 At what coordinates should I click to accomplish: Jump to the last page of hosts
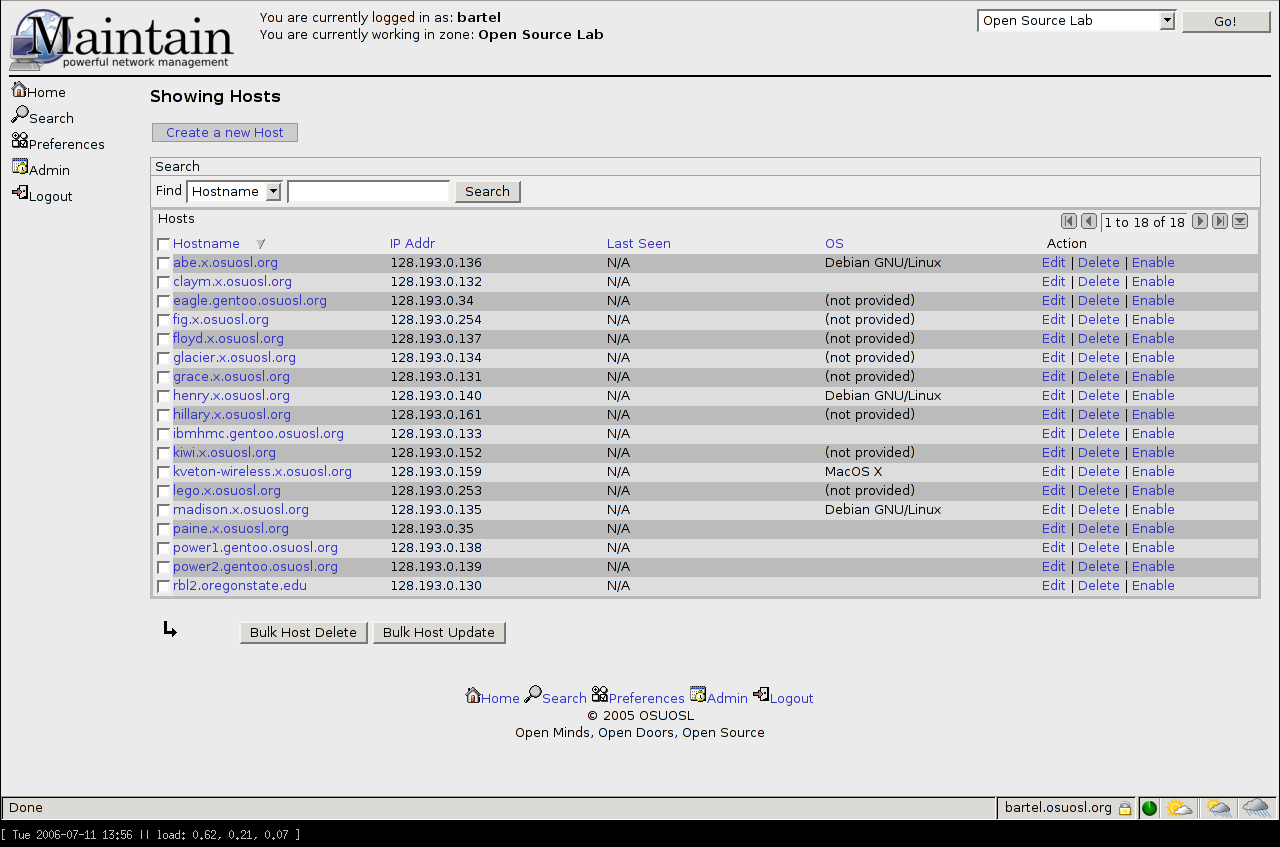(1220, 222)
